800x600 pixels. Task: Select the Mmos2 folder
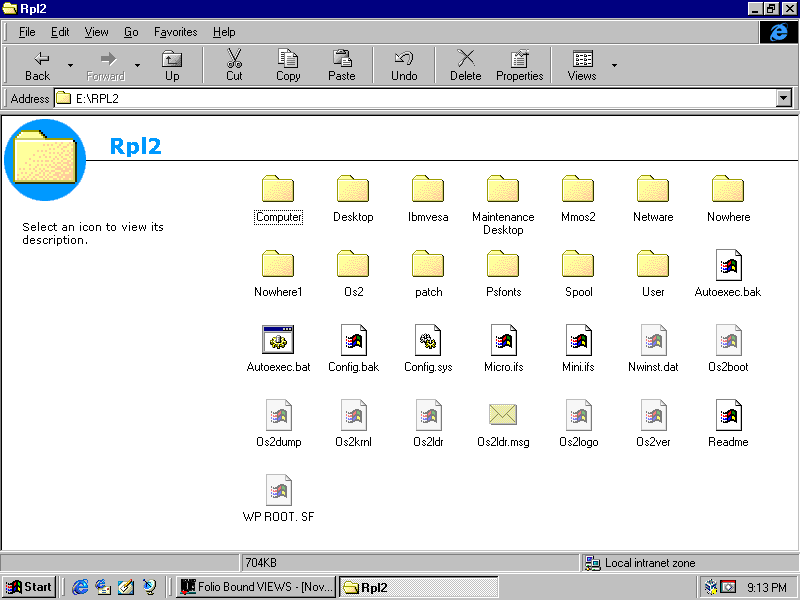tap(578, 200)
